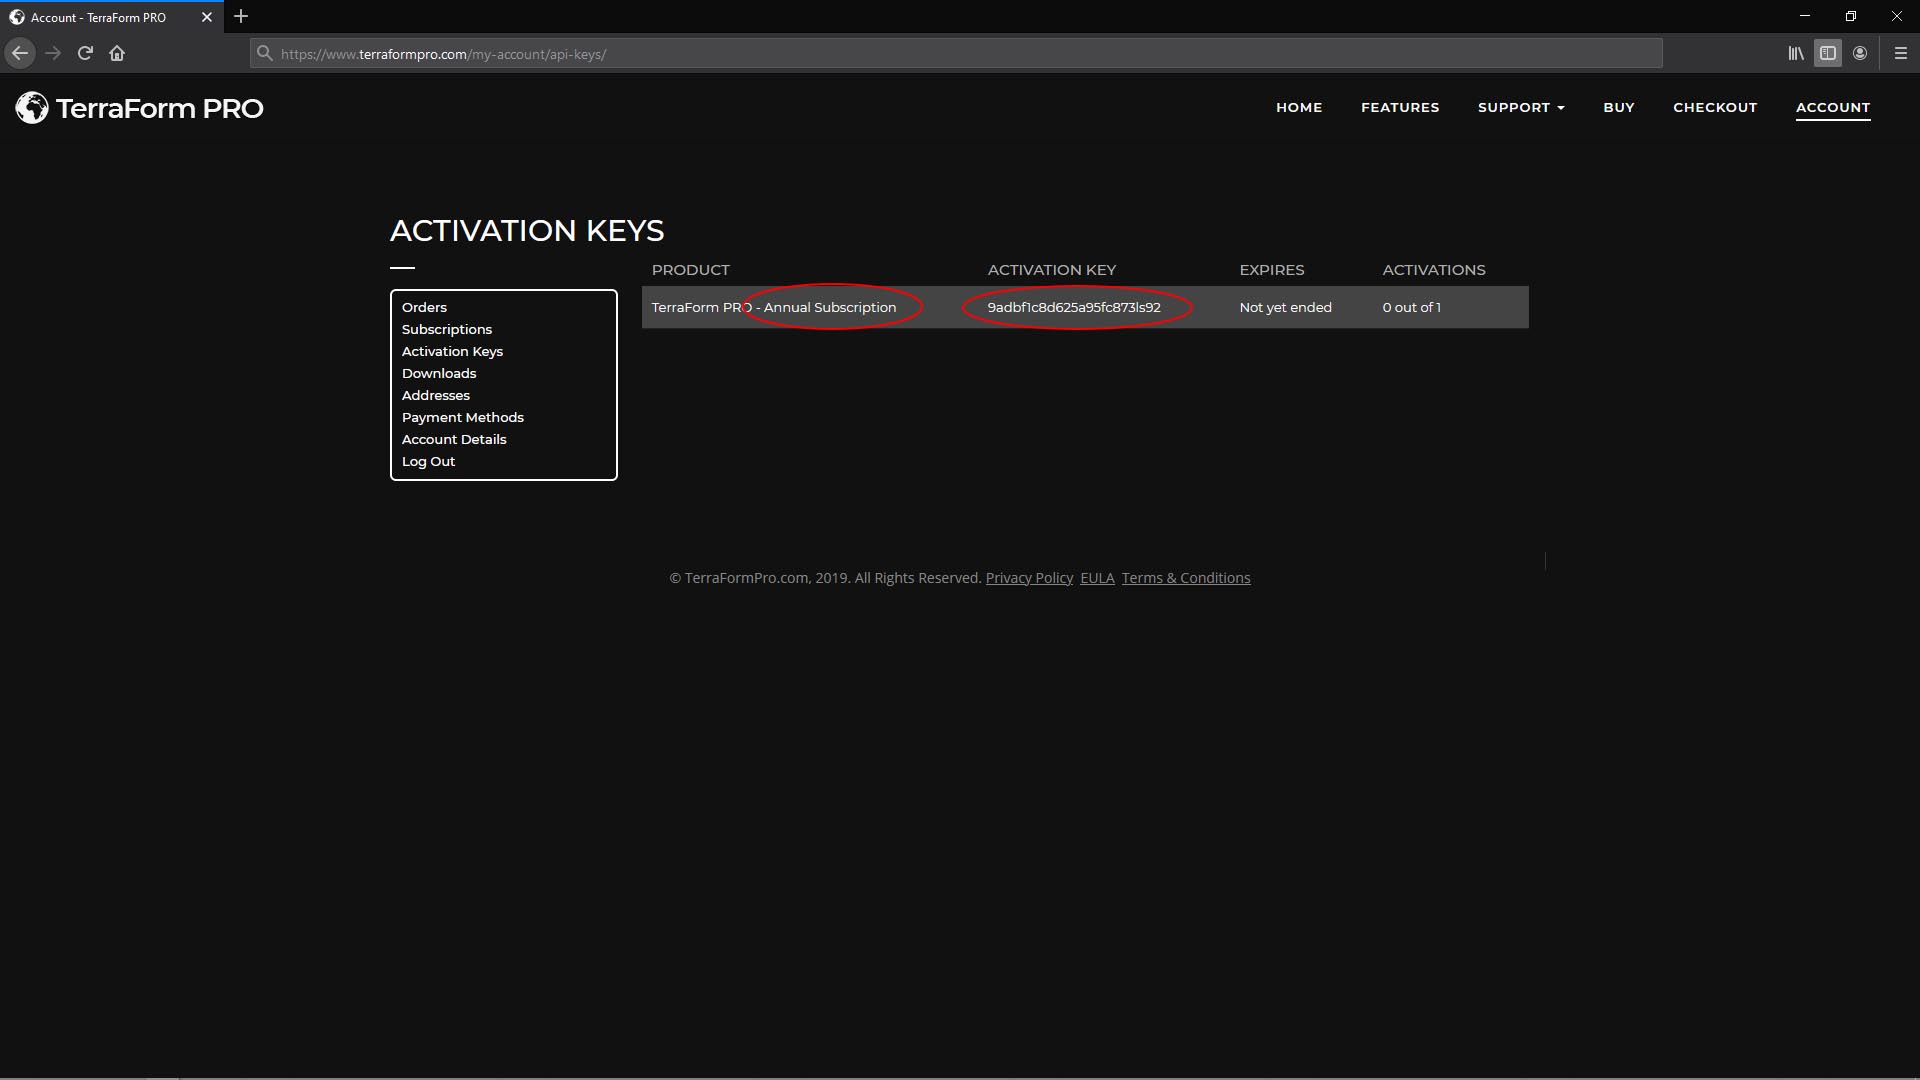
Task: Restore down the browser window
Action: coord(1851,16)
